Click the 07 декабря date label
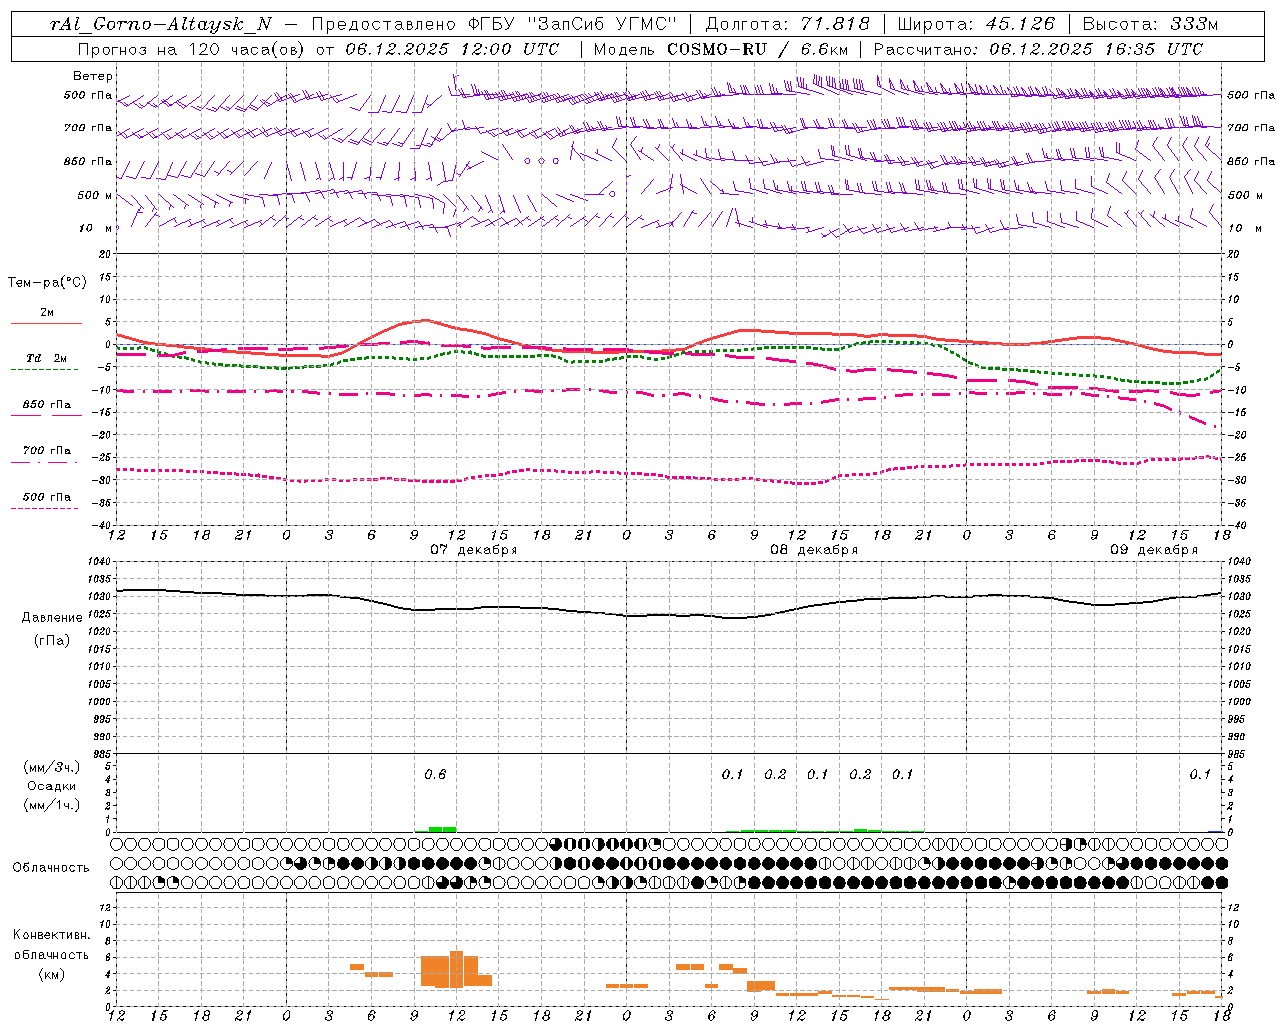 point(474,550)
